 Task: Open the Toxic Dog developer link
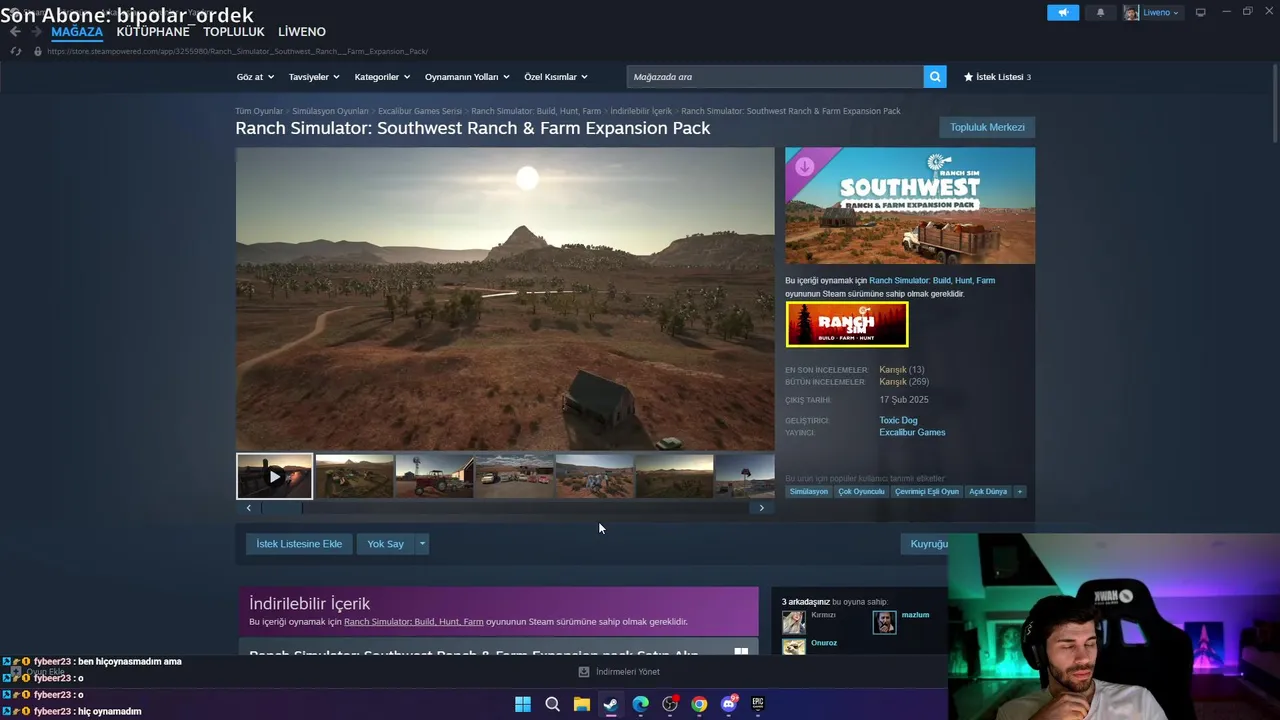click(x=898, y=420)
